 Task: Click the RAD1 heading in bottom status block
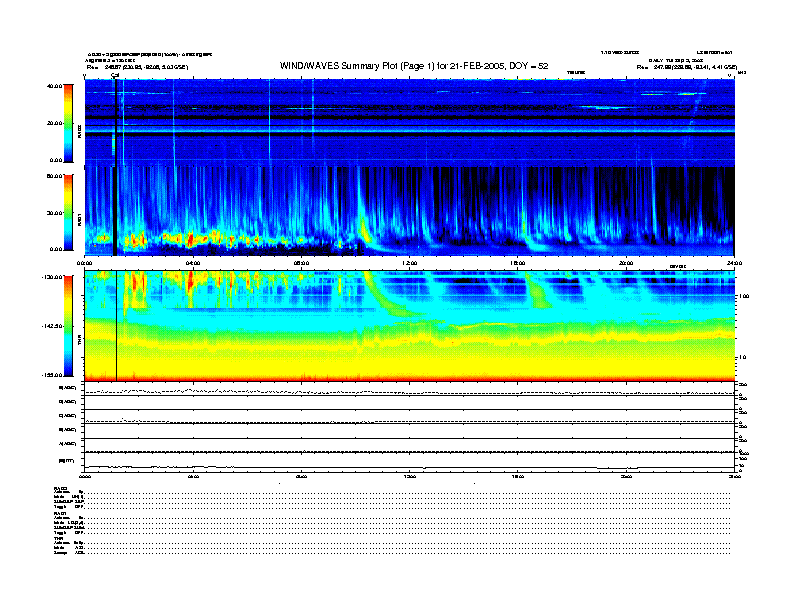pyautogui.click(x=61, y=513)
